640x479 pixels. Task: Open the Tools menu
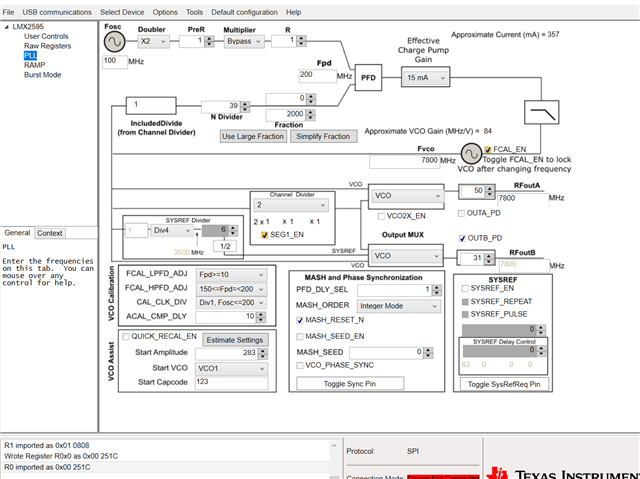click(x=194, y=12)
